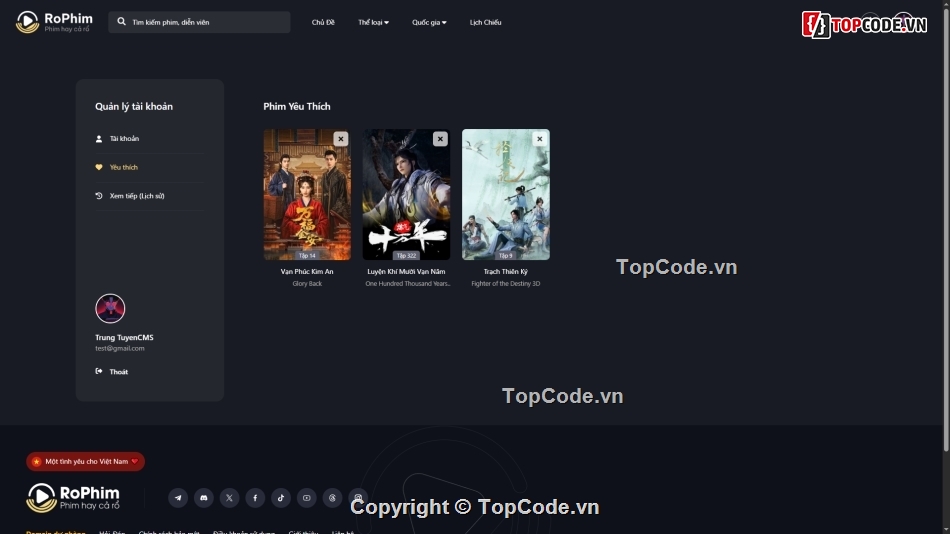Image resolution: width=950 pixels, height=534 pixels.
Task: Remove Vạn Phúc Kim An from favorites
Action: pos(340,139)
